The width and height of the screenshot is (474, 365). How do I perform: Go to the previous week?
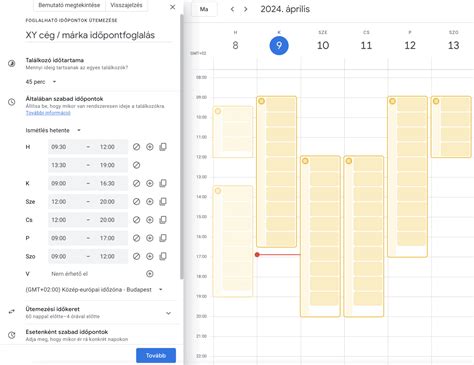[x=232, y=9]
